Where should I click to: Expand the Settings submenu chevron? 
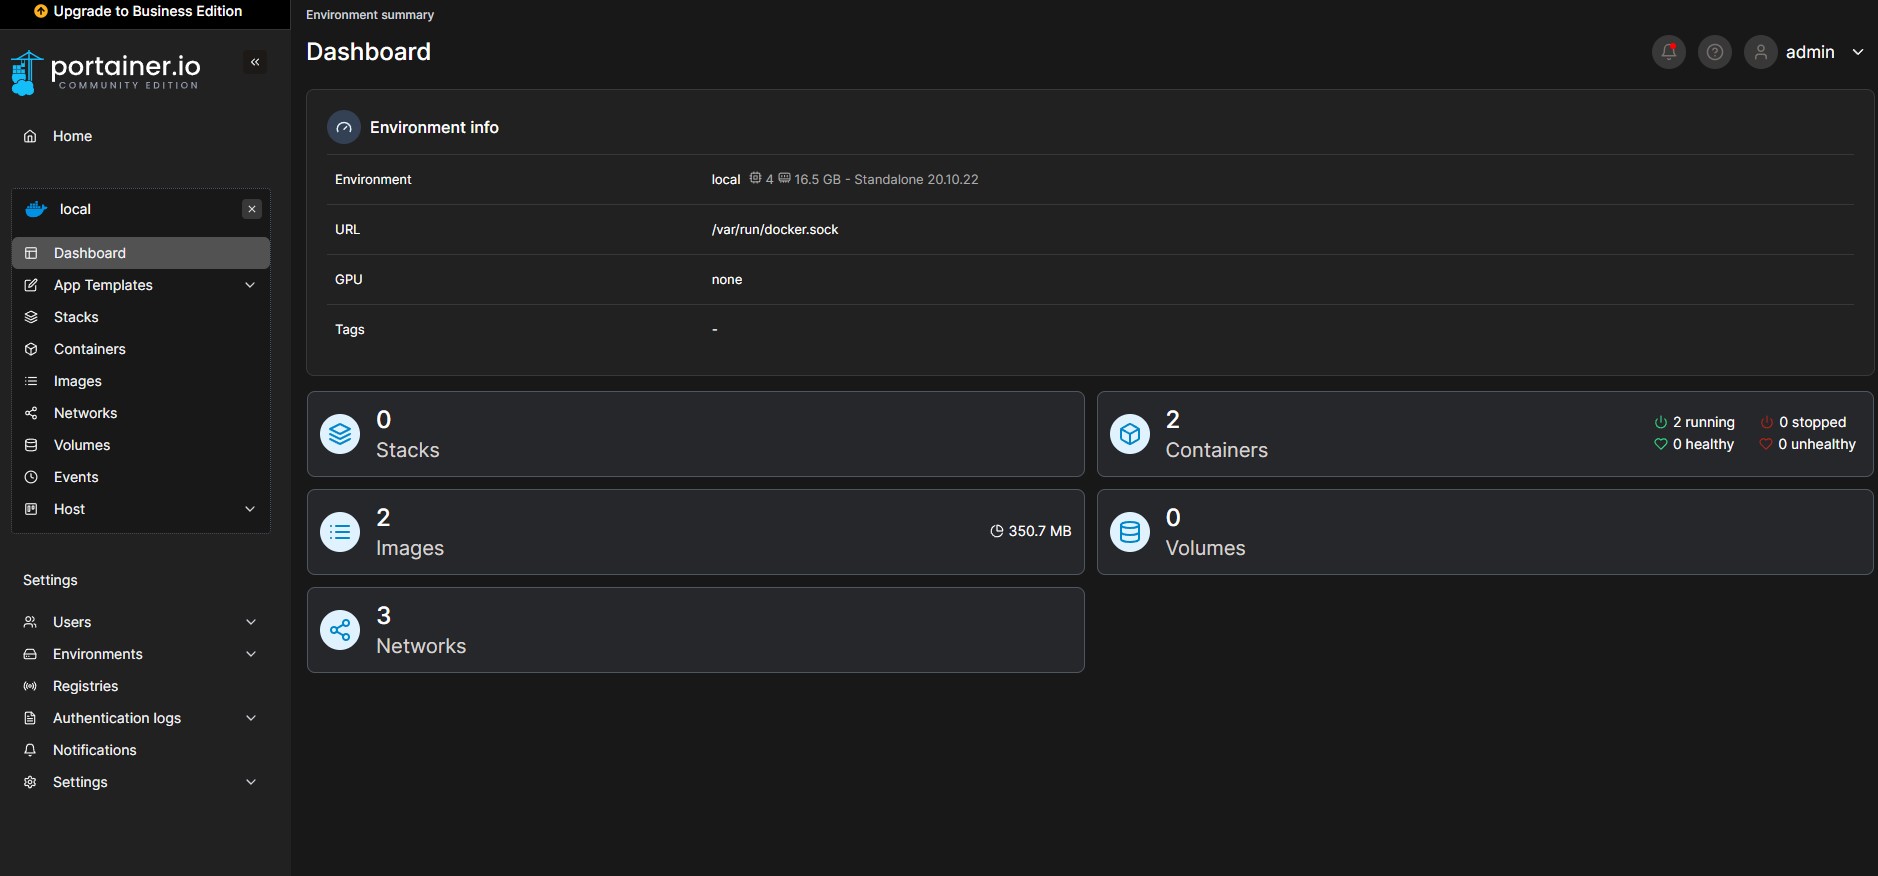[x=251, y=782]
